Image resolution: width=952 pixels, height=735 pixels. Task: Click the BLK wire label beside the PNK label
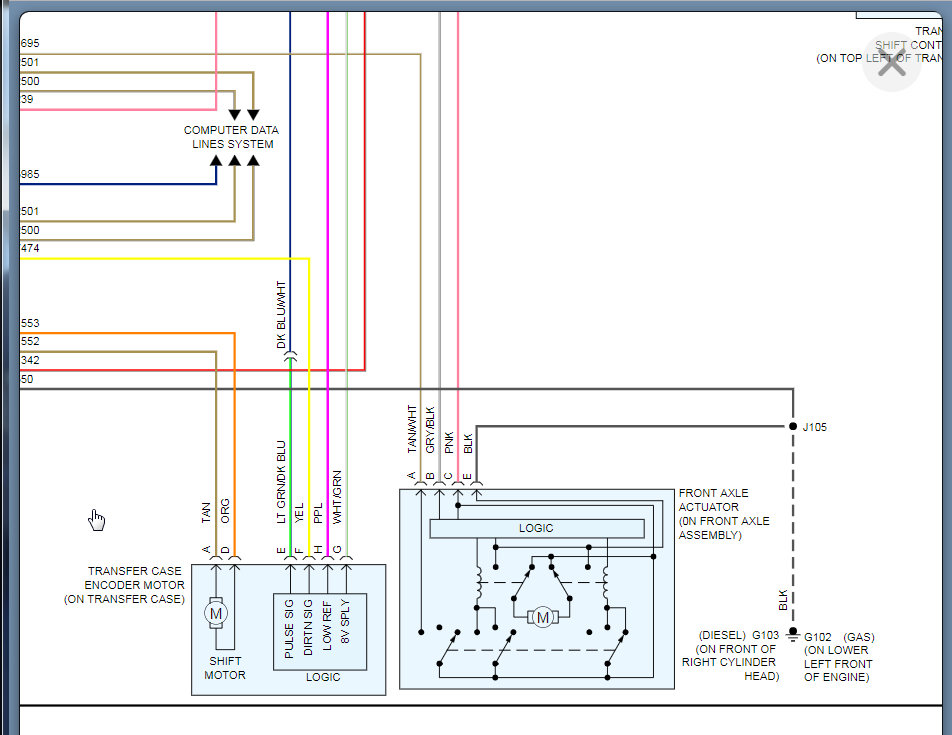click(x=468, y=443)
